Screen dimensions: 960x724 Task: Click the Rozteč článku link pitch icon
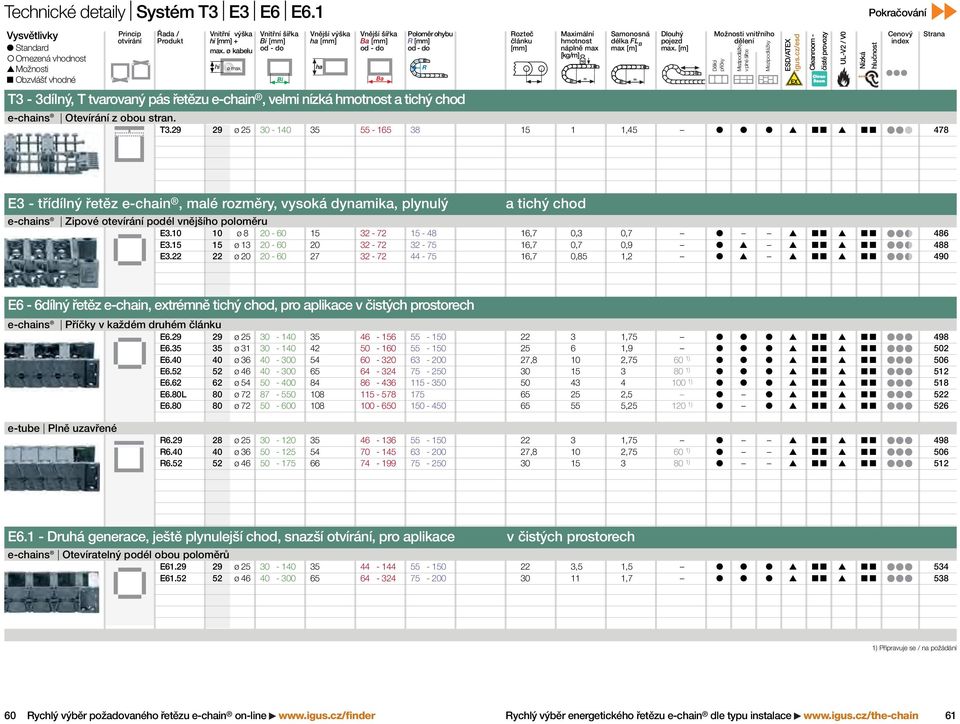pos(530,71)
